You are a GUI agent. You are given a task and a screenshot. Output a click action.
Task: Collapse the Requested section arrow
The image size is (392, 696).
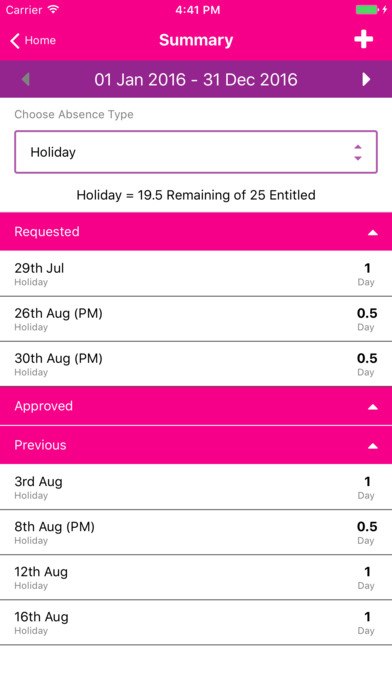373,232
